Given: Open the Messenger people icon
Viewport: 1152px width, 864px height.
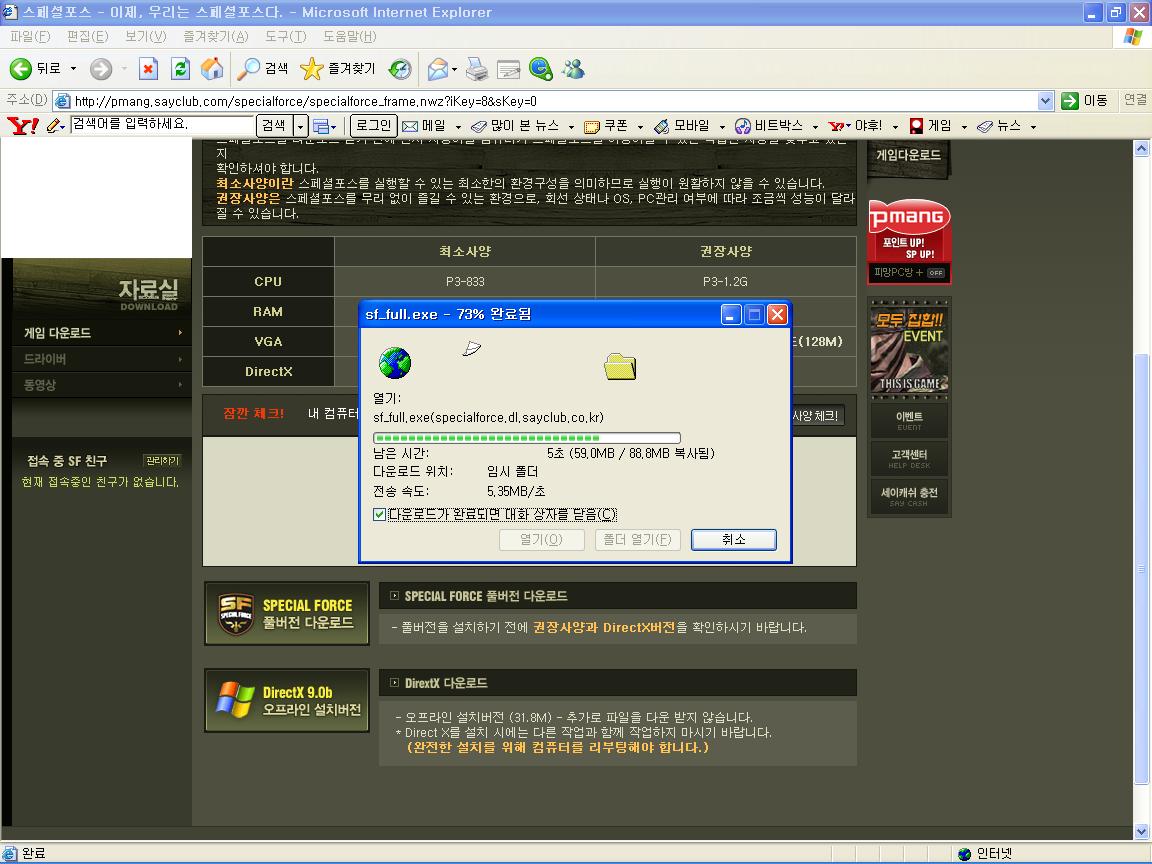Looking at the screenshot, I should (573, 69).
